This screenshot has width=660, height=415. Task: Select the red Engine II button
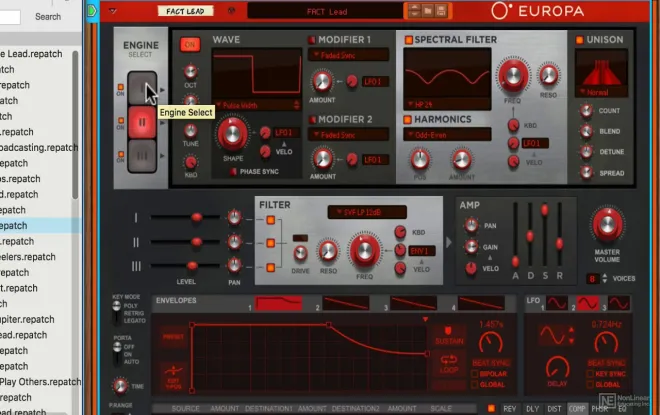(142, 122)
